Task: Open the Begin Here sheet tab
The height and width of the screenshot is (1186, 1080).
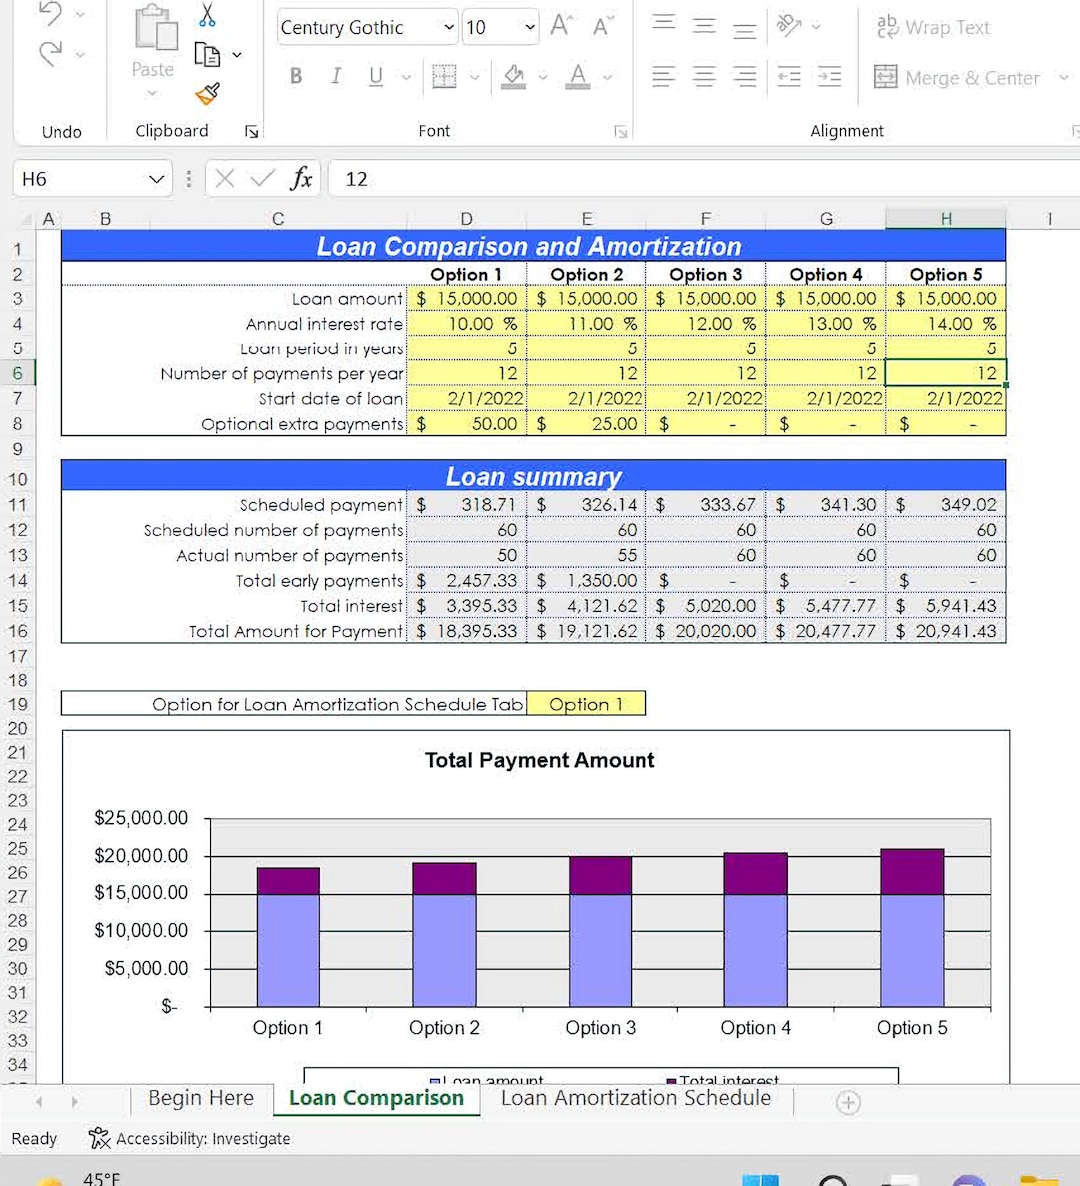Action: coord(200,1097)
